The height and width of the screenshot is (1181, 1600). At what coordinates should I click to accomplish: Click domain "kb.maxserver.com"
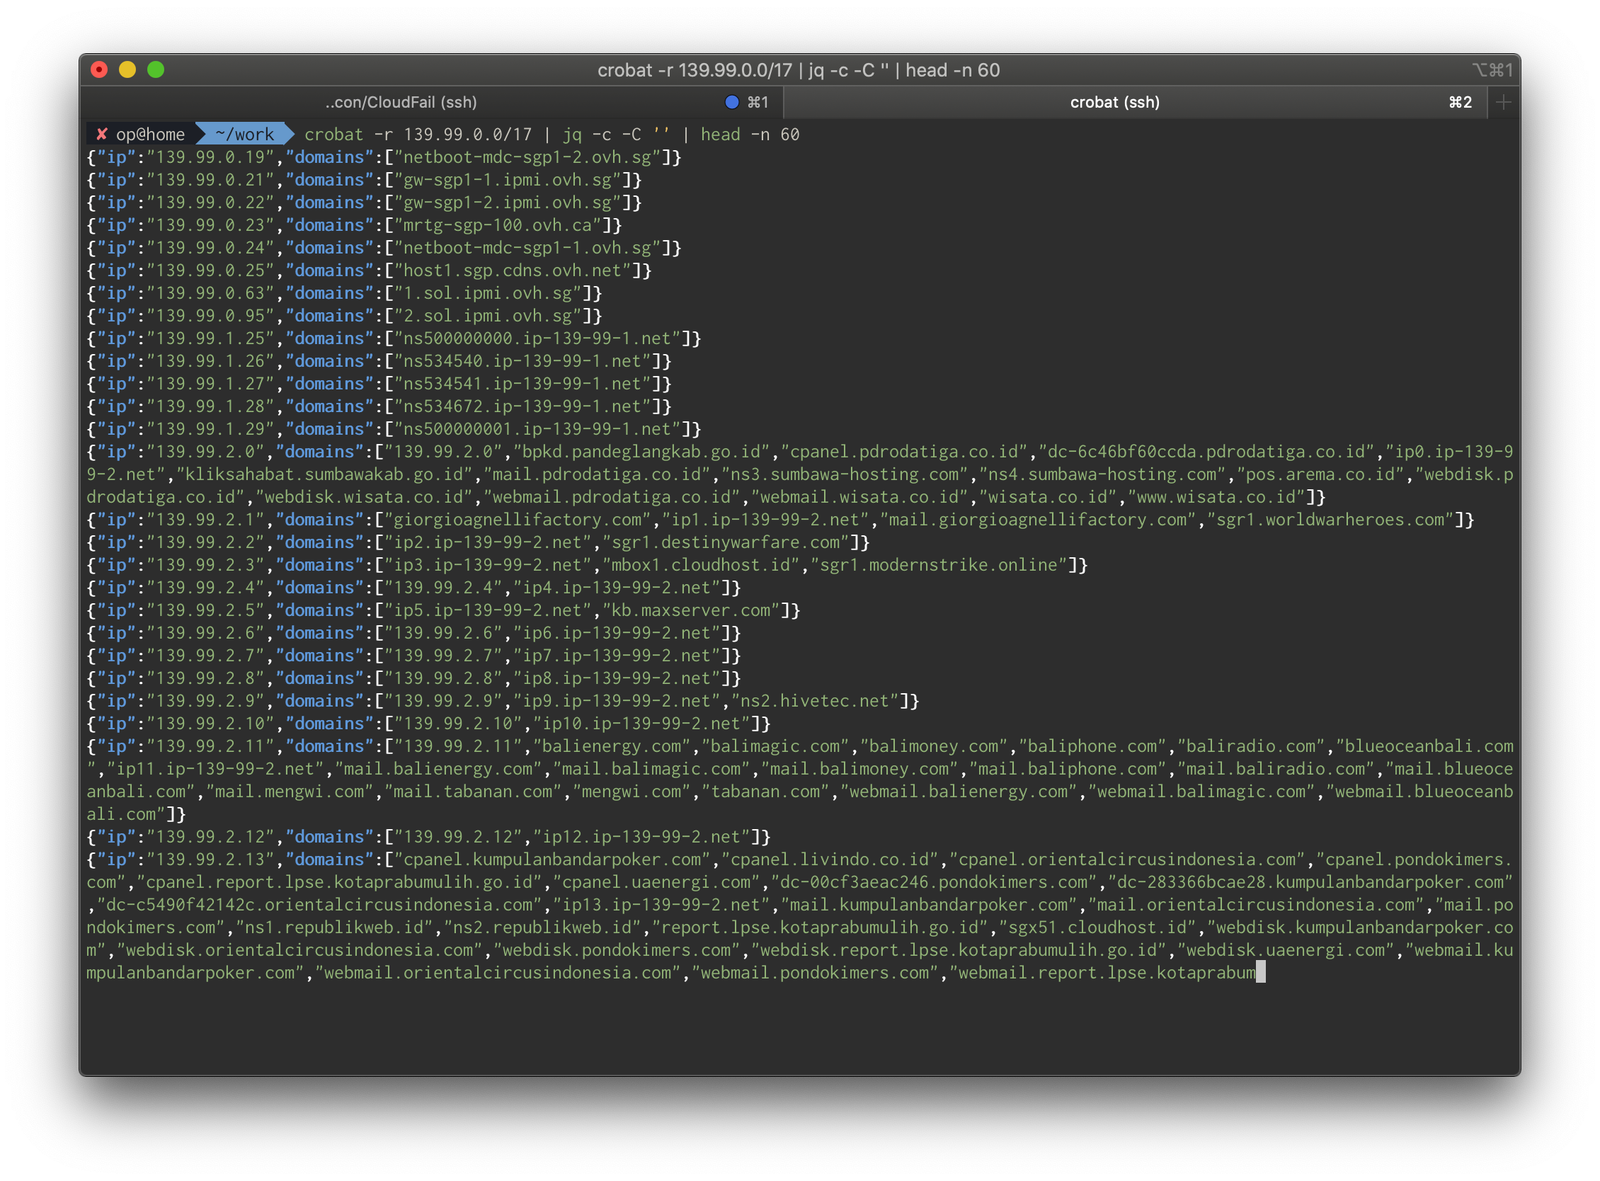click(x=691, y=610)
